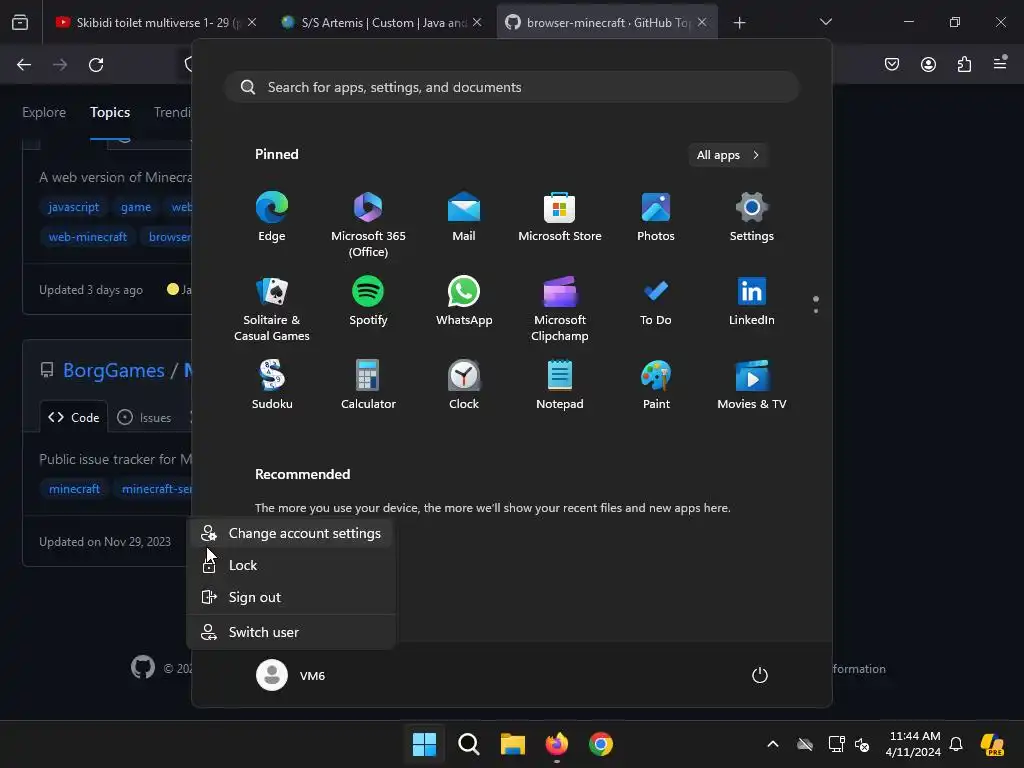Show all apps list

[x=728, y=155]
